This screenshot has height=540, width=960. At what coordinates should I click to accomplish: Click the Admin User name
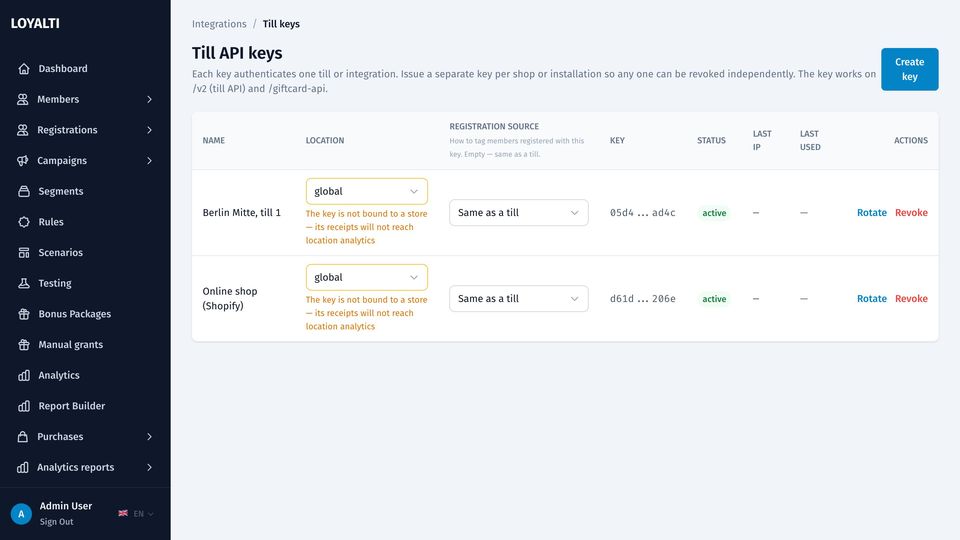[x=66, y=506]
